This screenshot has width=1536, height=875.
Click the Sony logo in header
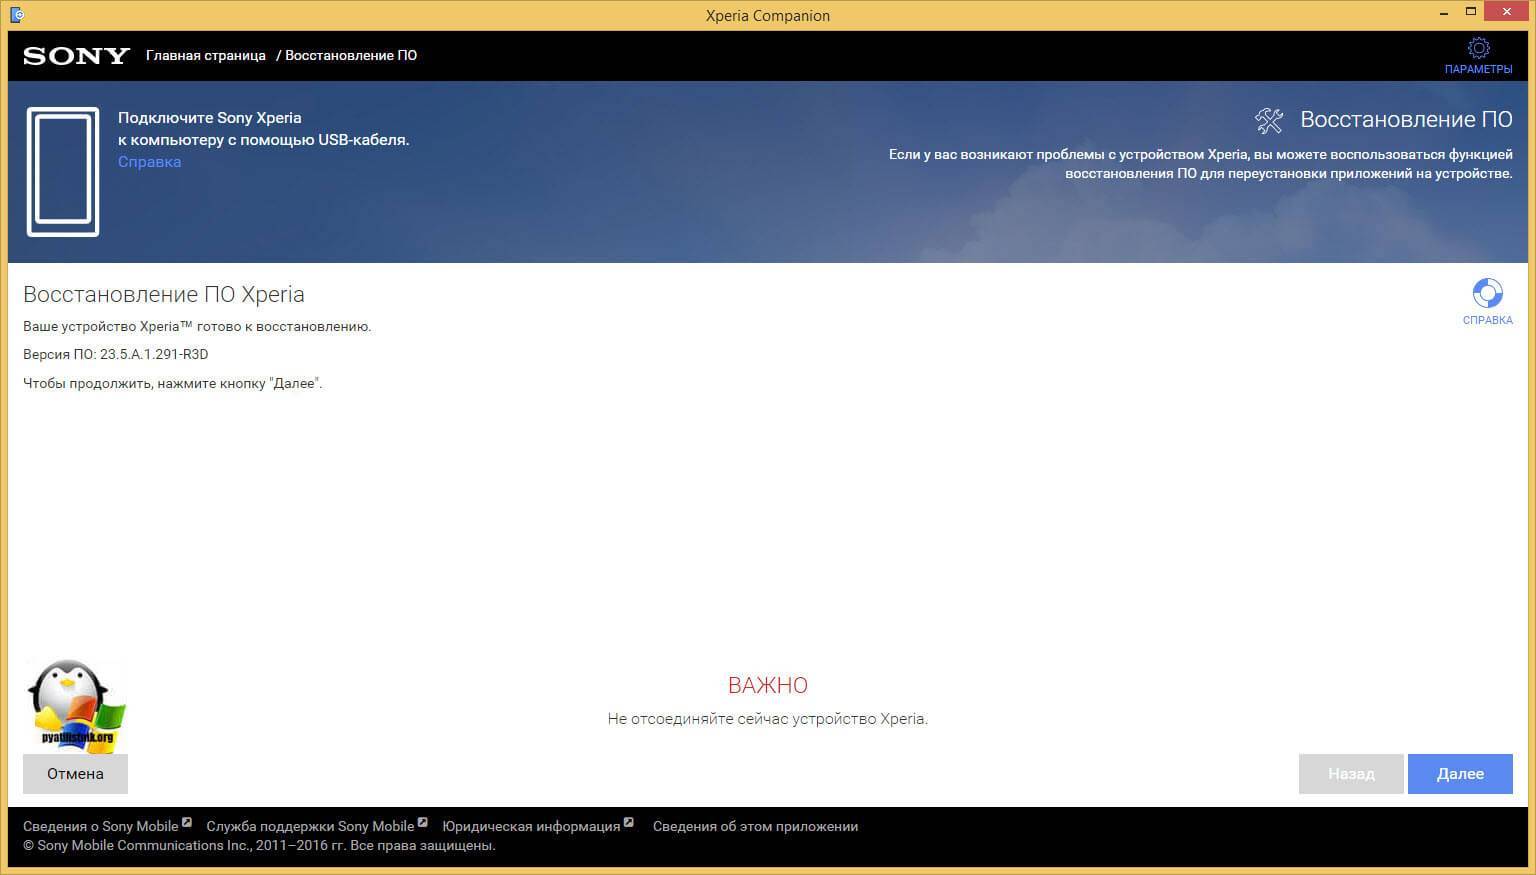coord(77,56)
